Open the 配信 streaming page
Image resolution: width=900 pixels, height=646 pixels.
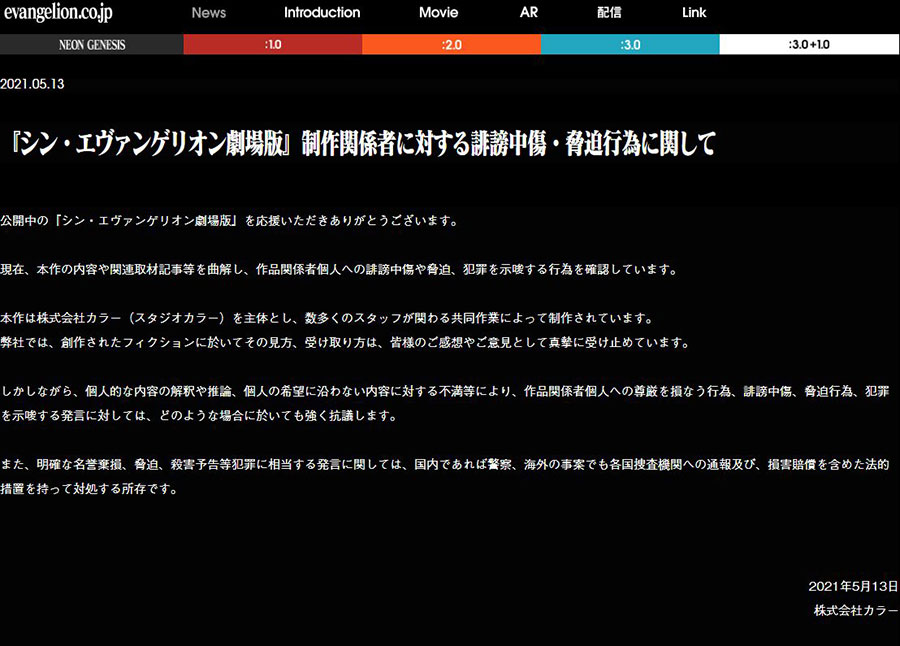[x=609, y=13]
